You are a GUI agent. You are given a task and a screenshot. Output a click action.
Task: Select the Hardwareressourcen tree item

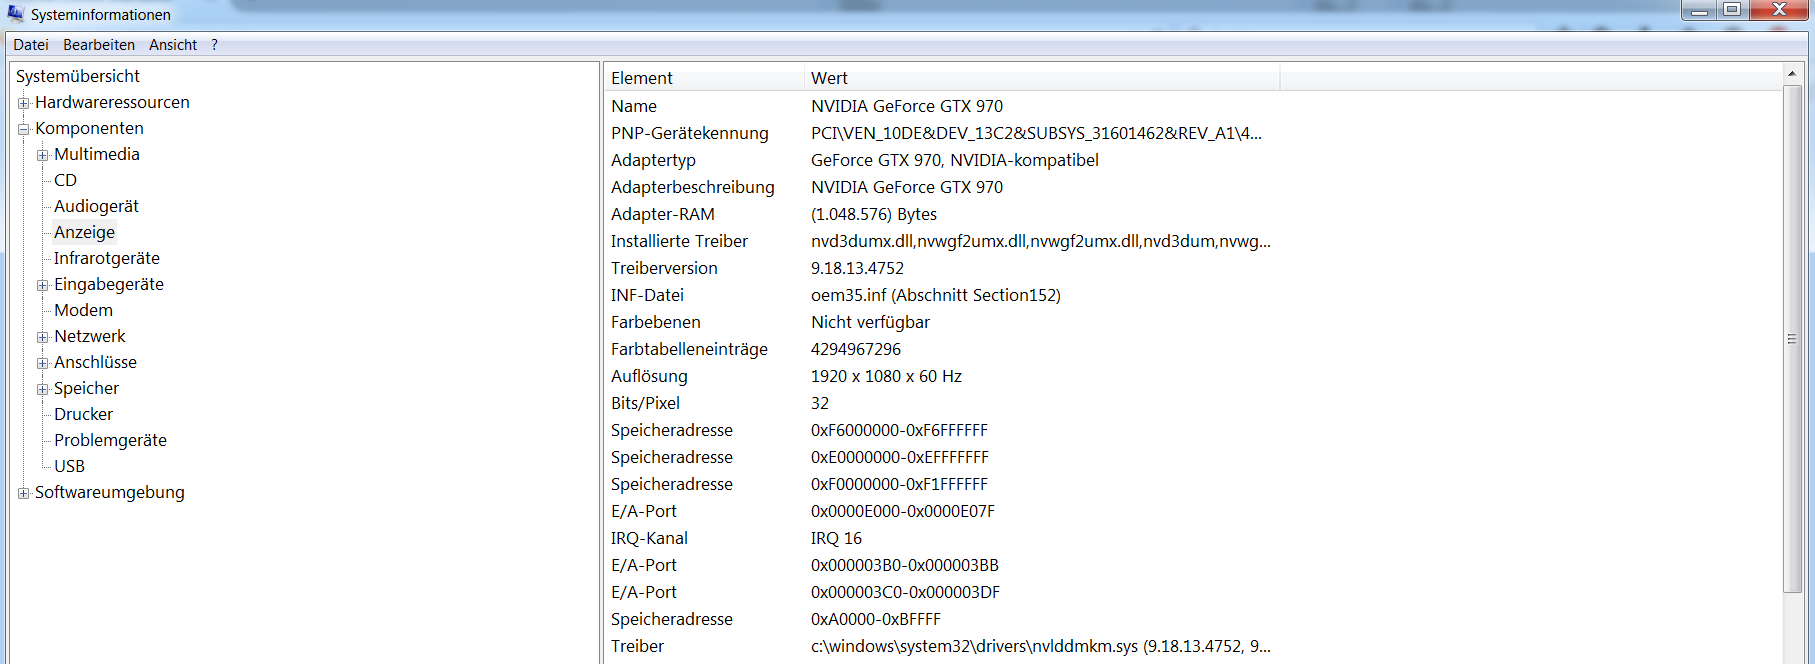[112, 102]
